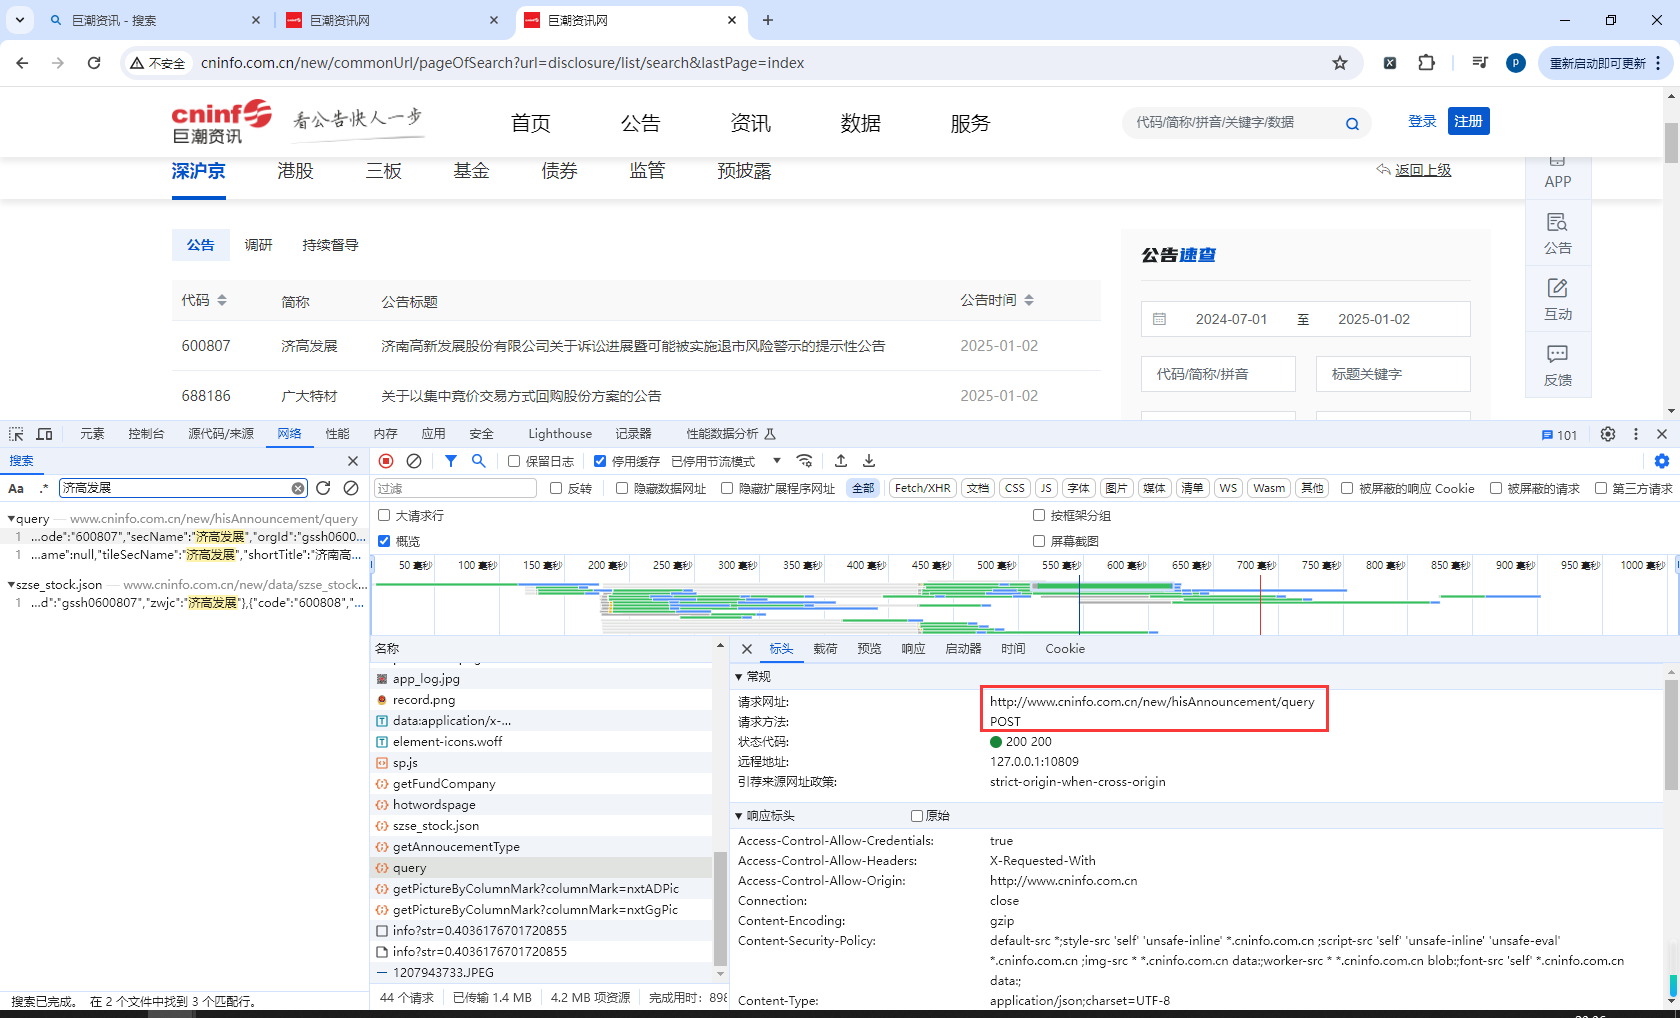
Task: Click the network 过滤 input field
Action: point(455,488)
